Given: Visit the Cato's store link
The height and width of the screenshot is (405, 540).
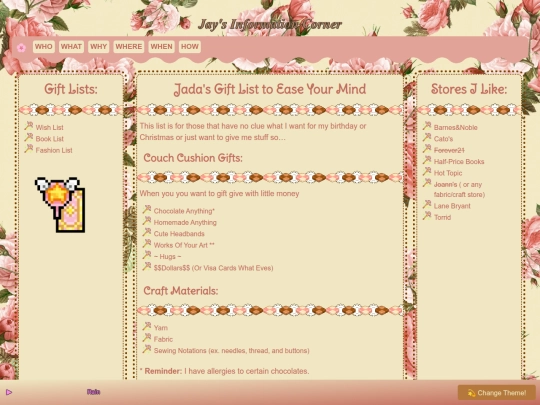Looking at the screenshot, I should point(443,139).
